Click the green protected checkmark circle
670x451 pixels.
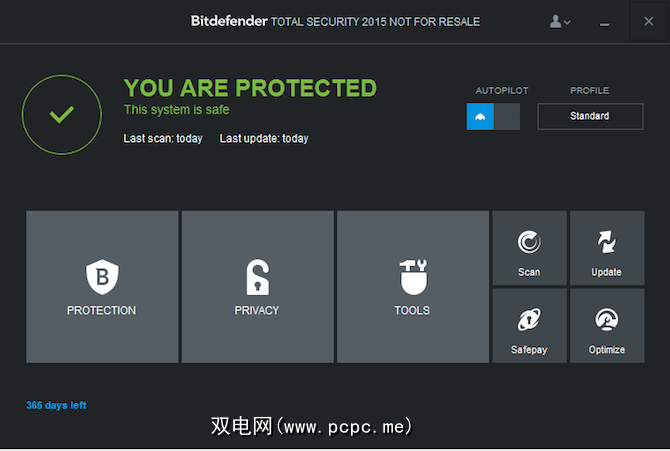pyautogui.click(x=62, y=114)
